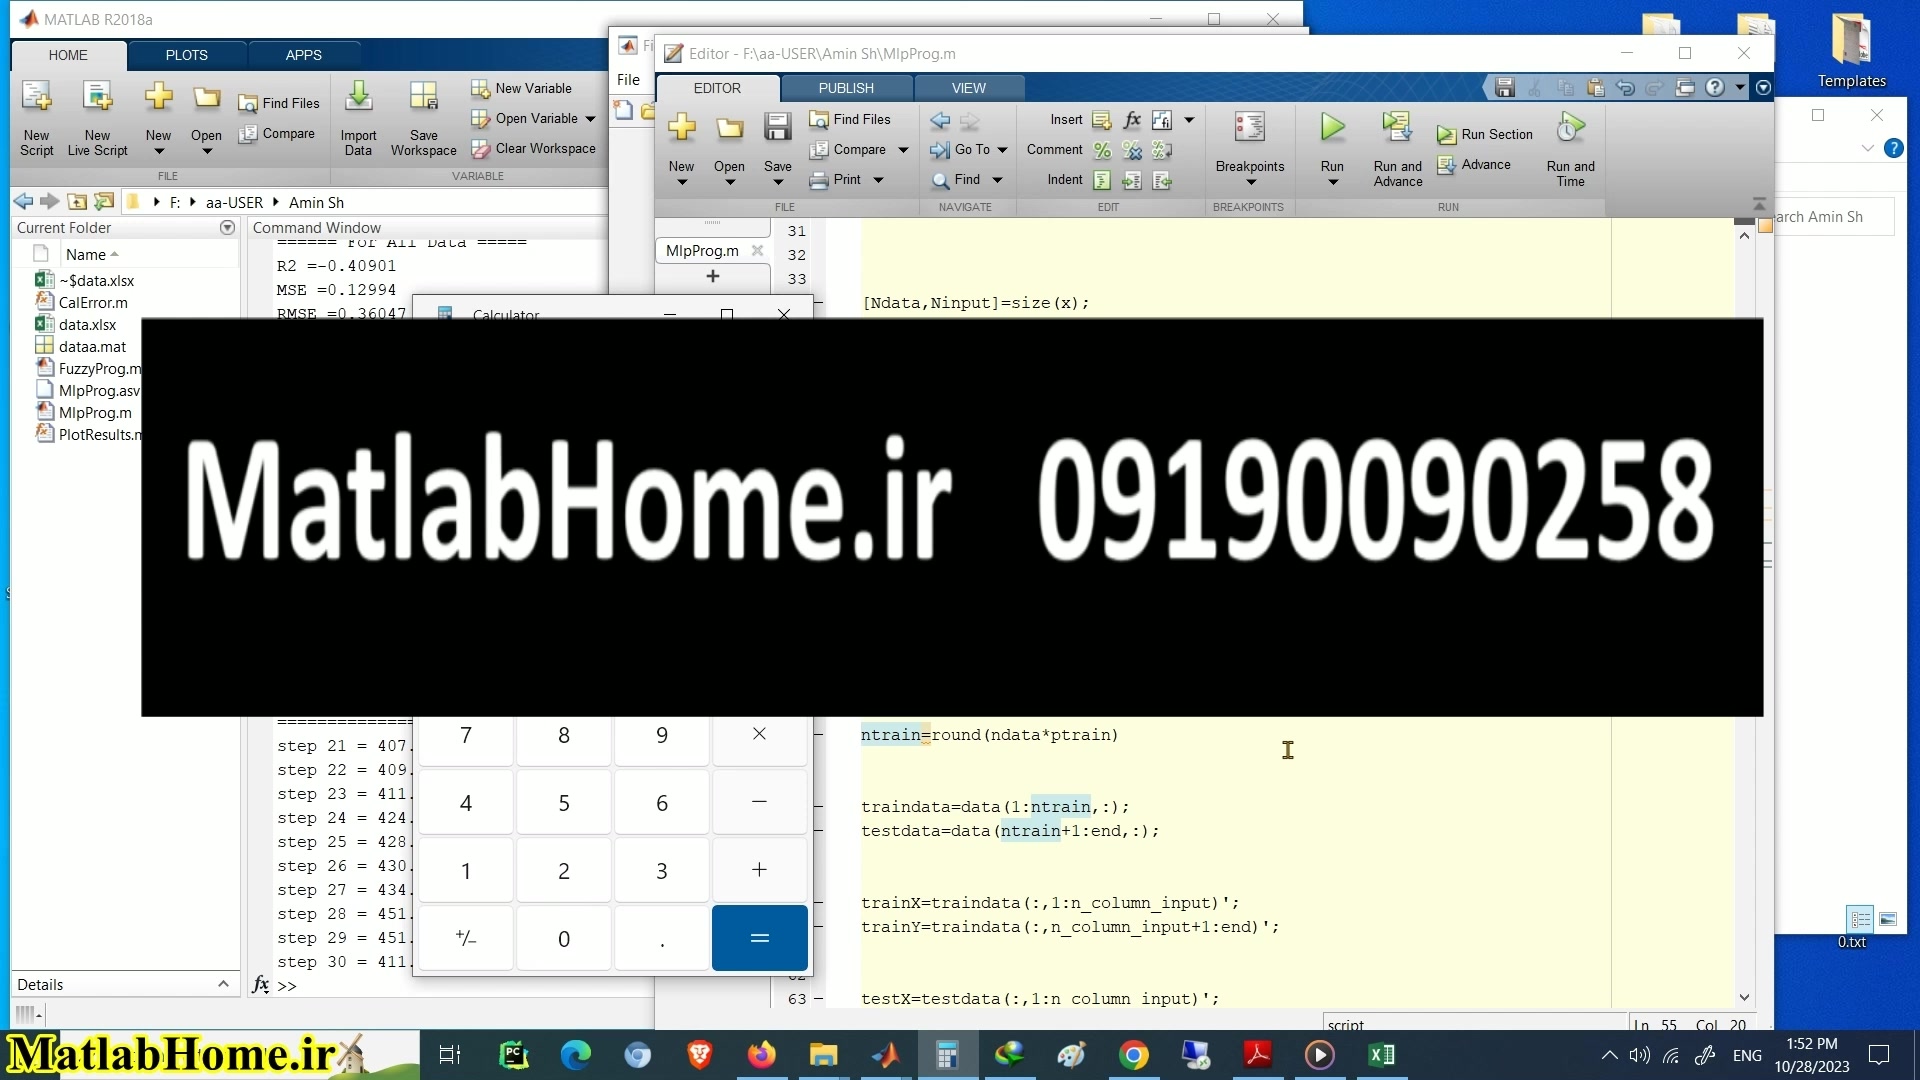Collapse the Details panel chevron
The width and height of the screenshot is (1920, 1080).
pyautogui.click(x=223, y=984)
